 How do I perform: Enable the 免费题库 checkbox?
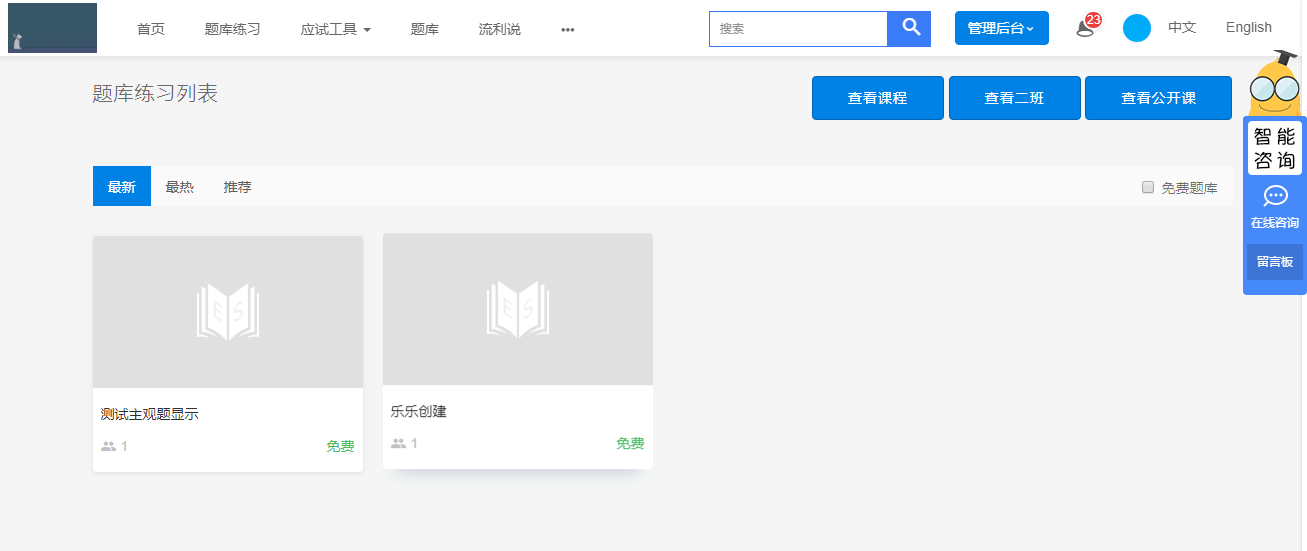(x=1148, y=187)
